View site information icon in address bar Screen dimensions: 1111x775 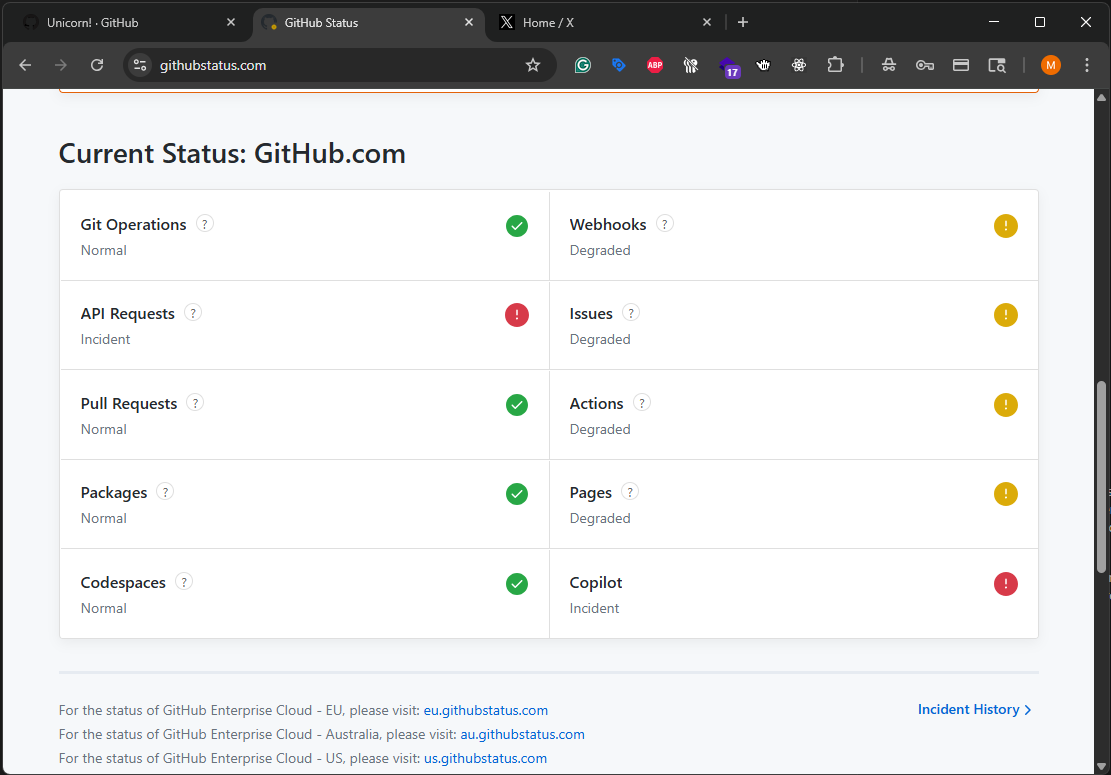[x=140, y=65]
